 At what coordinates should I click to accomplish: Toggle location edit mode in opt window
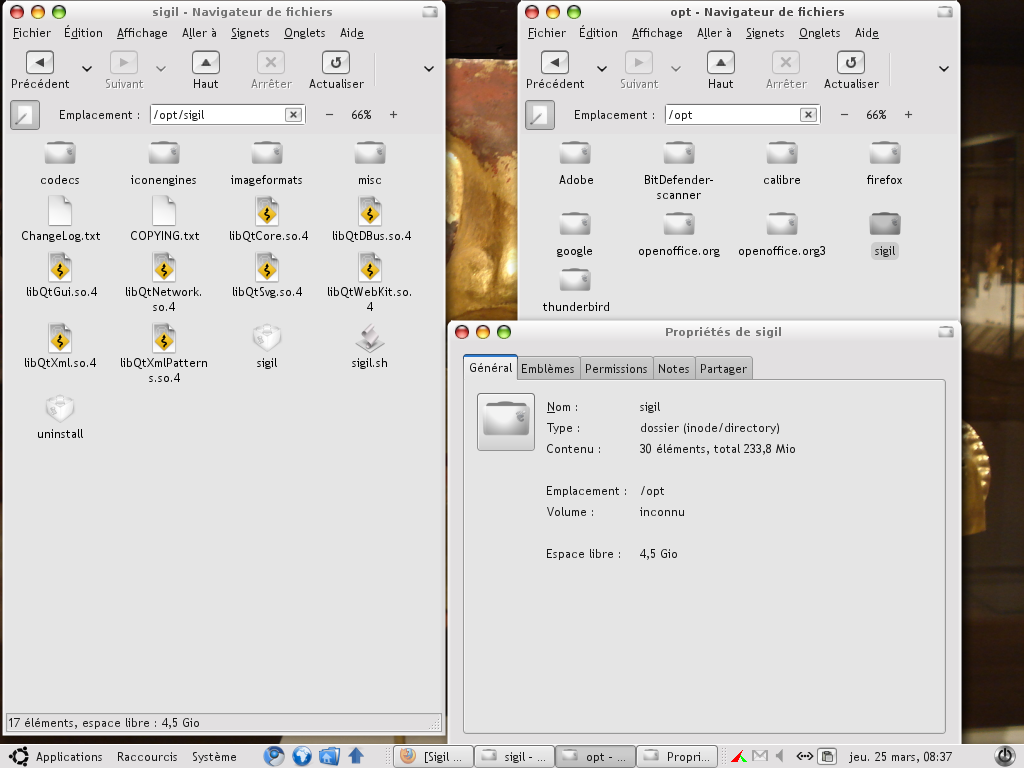(x=540, y=115)
